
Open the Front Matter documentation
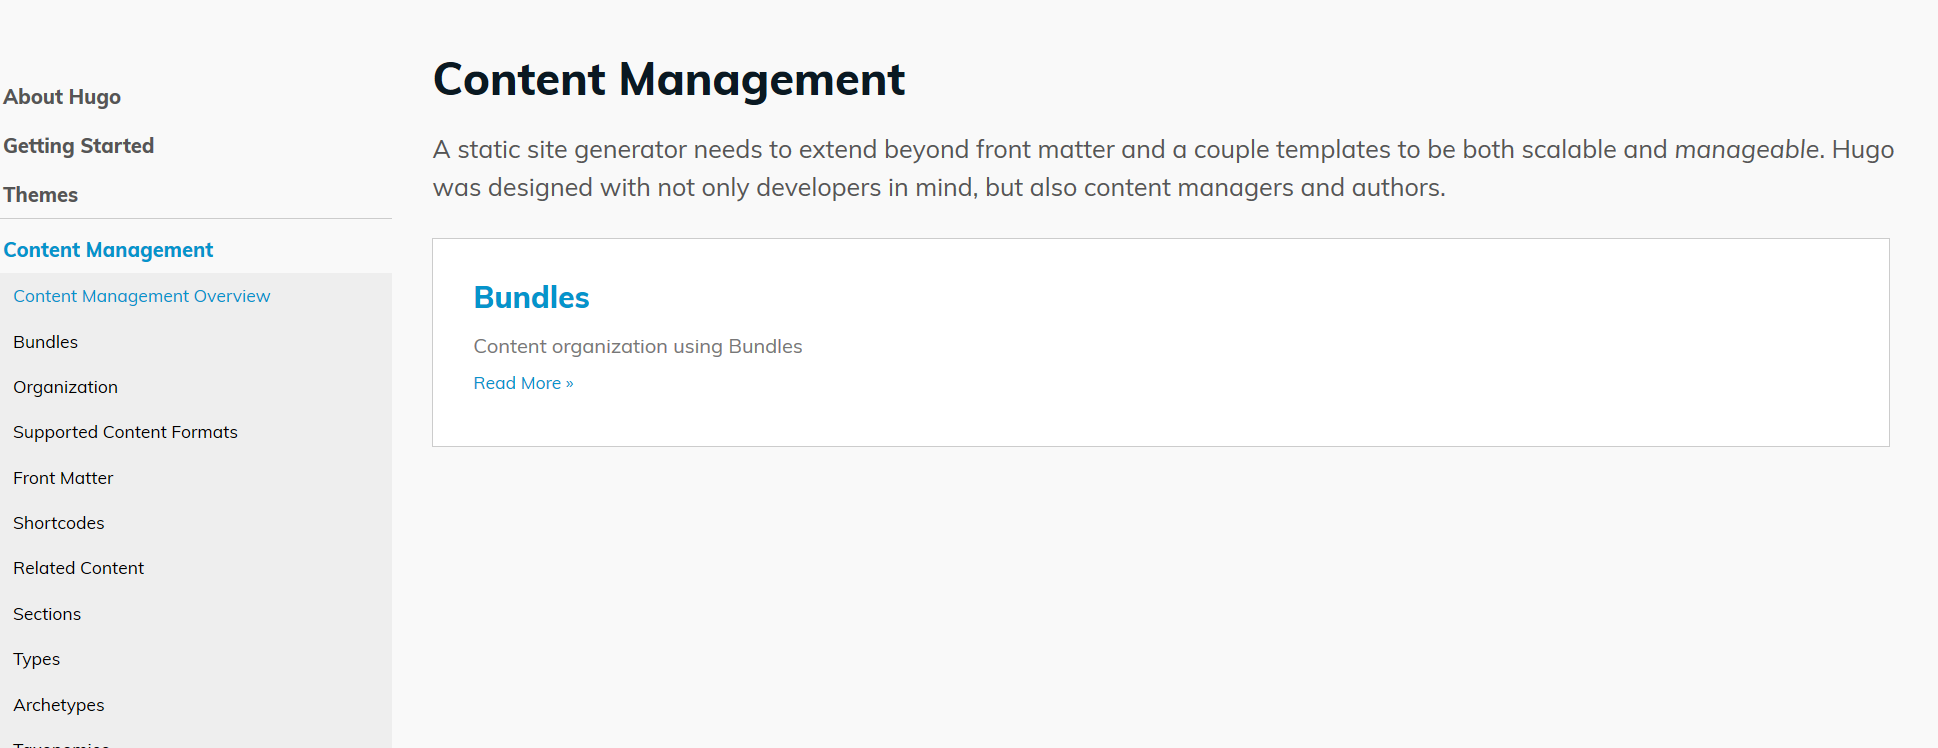[63, 477]
